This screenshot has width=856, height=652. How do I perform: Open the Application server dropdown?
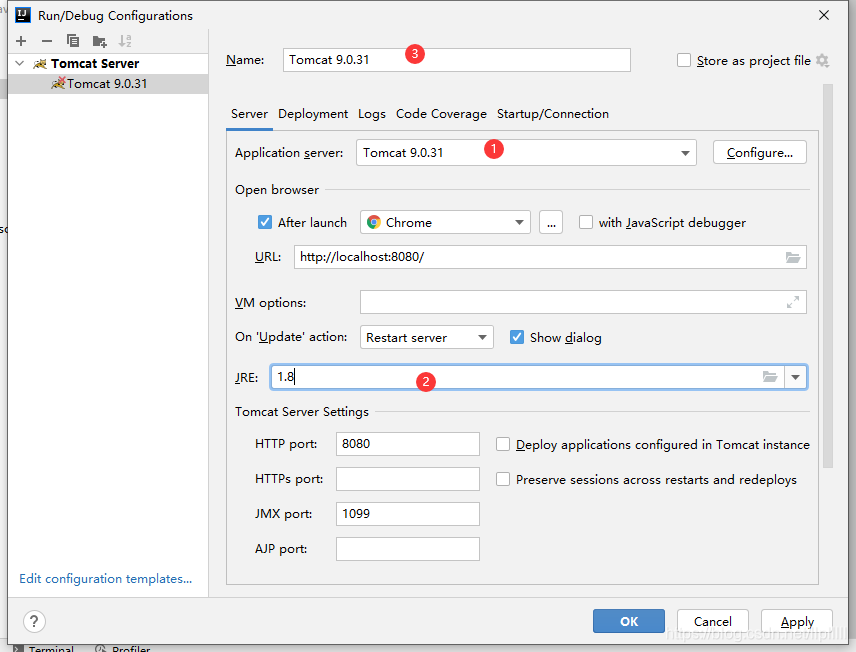pyautogui.click(x=526, y=153)
